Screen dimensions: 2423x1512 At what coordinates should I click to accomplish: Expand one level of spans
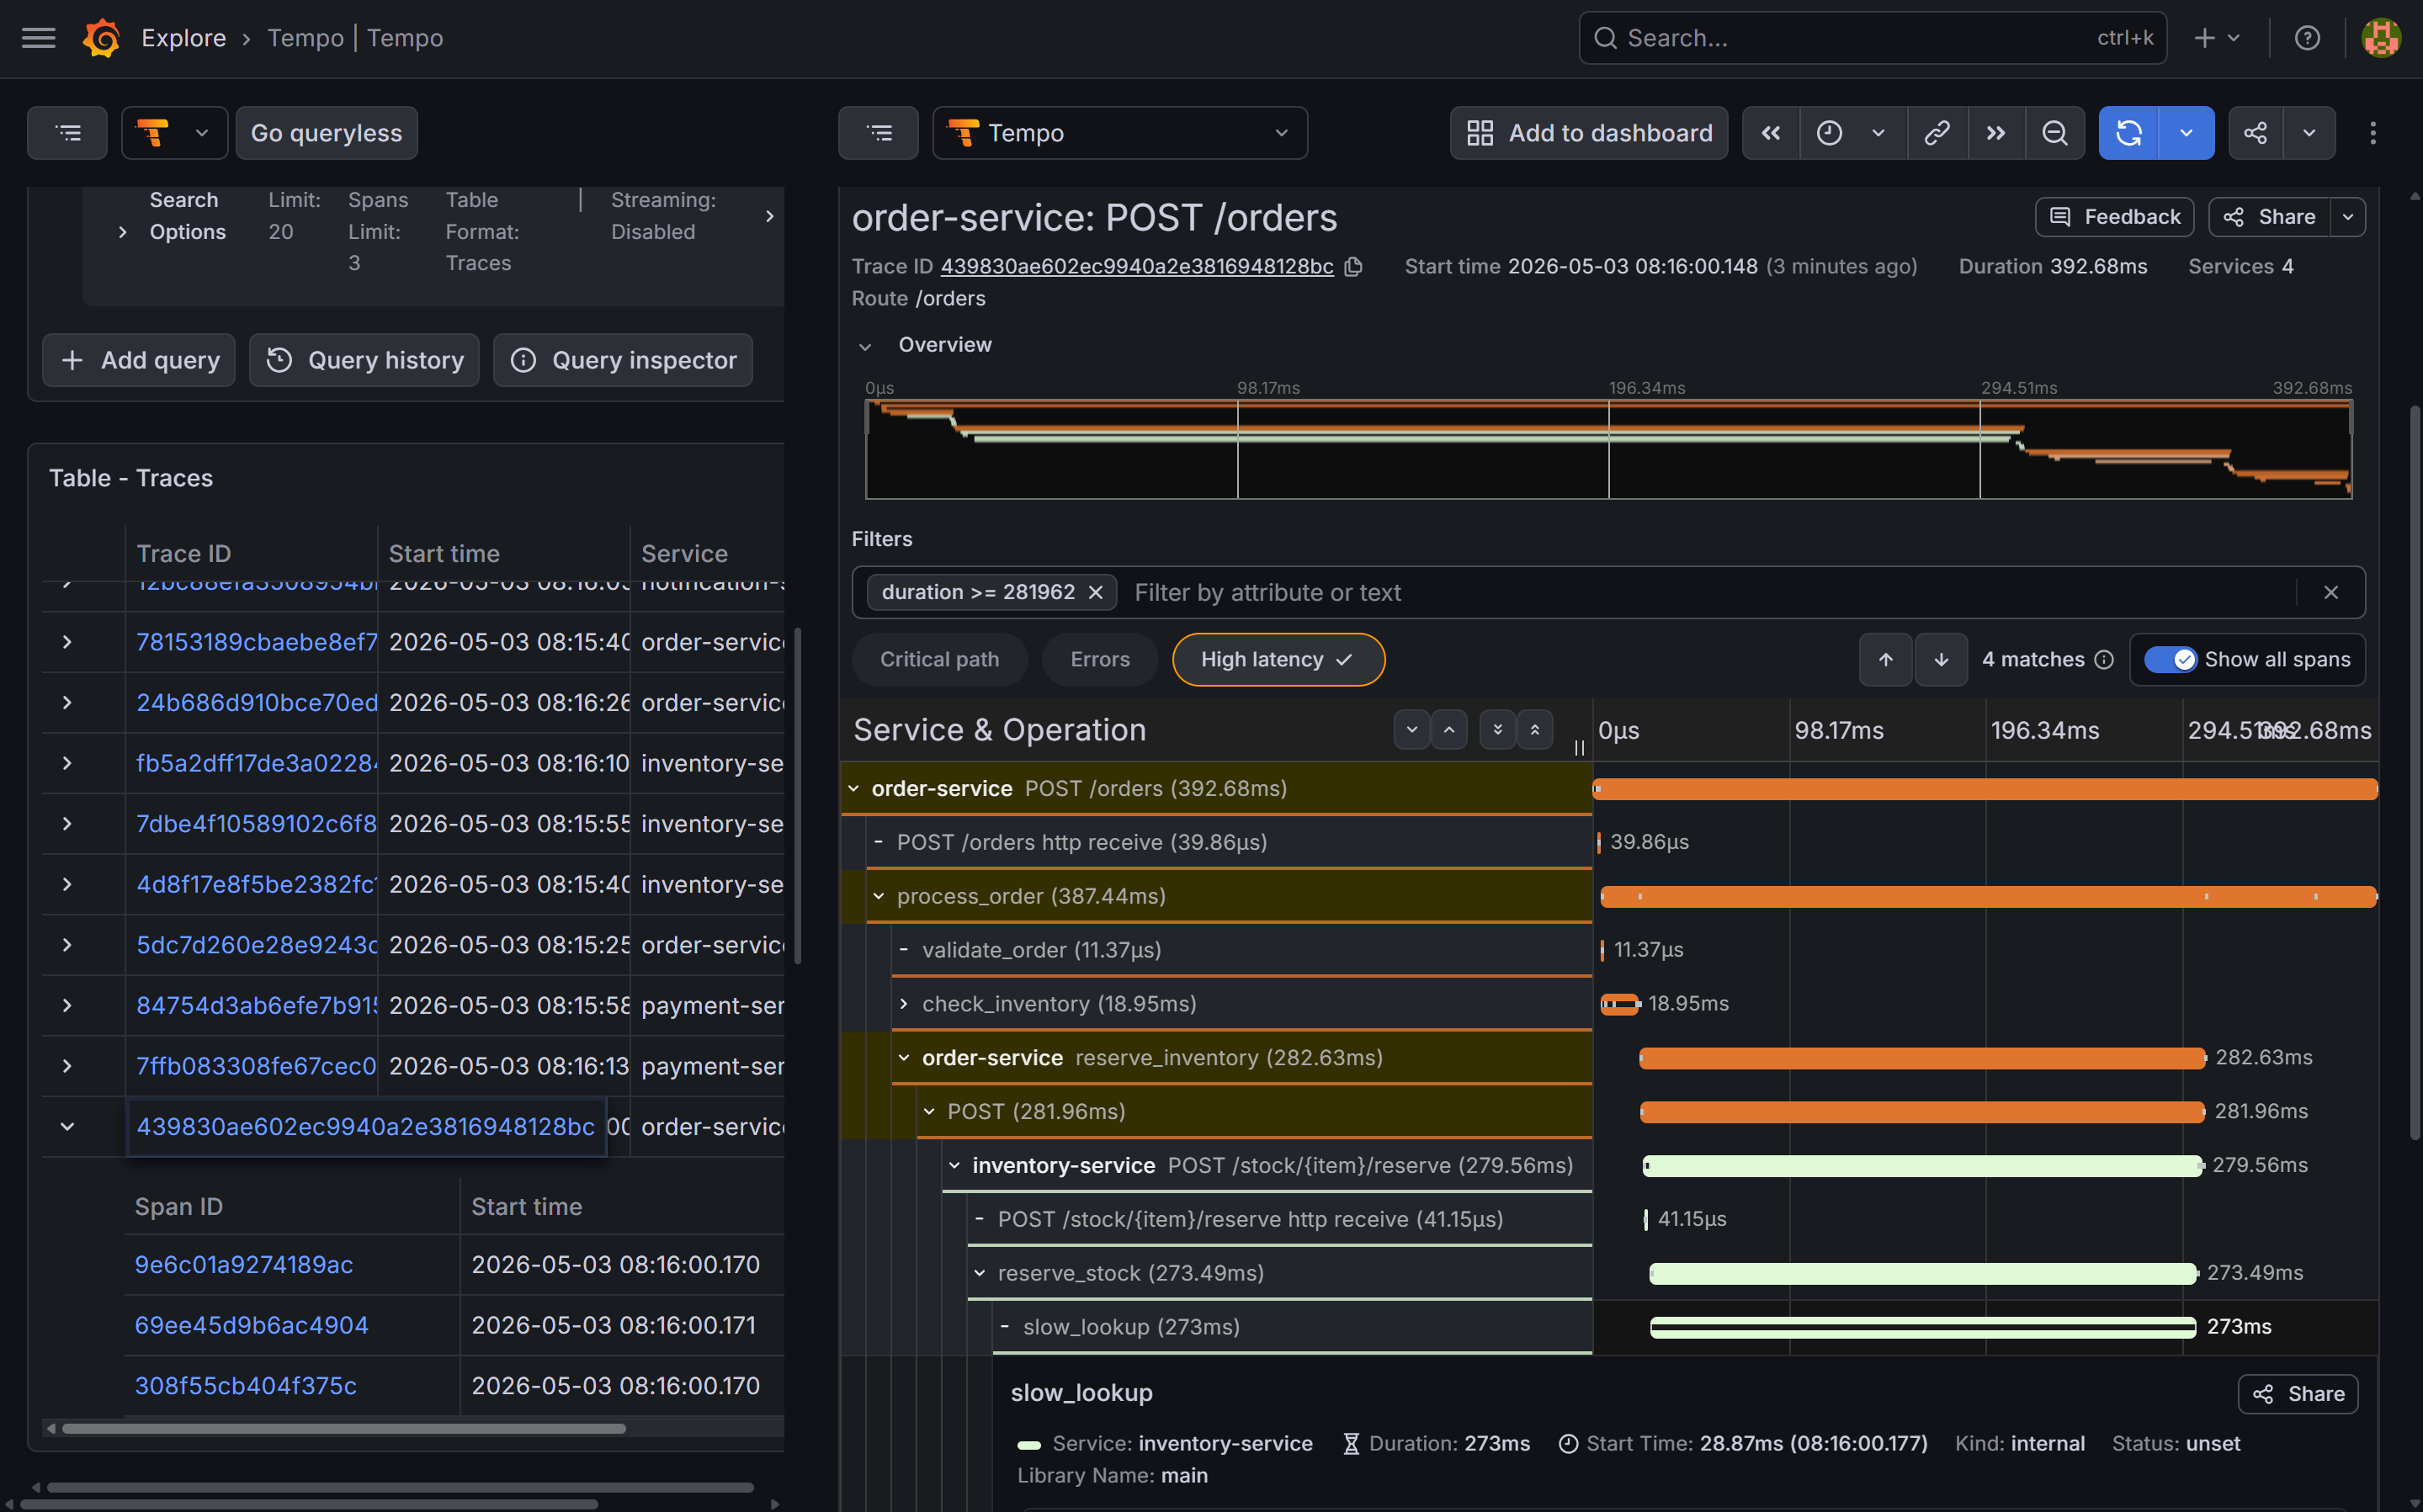1412,730
